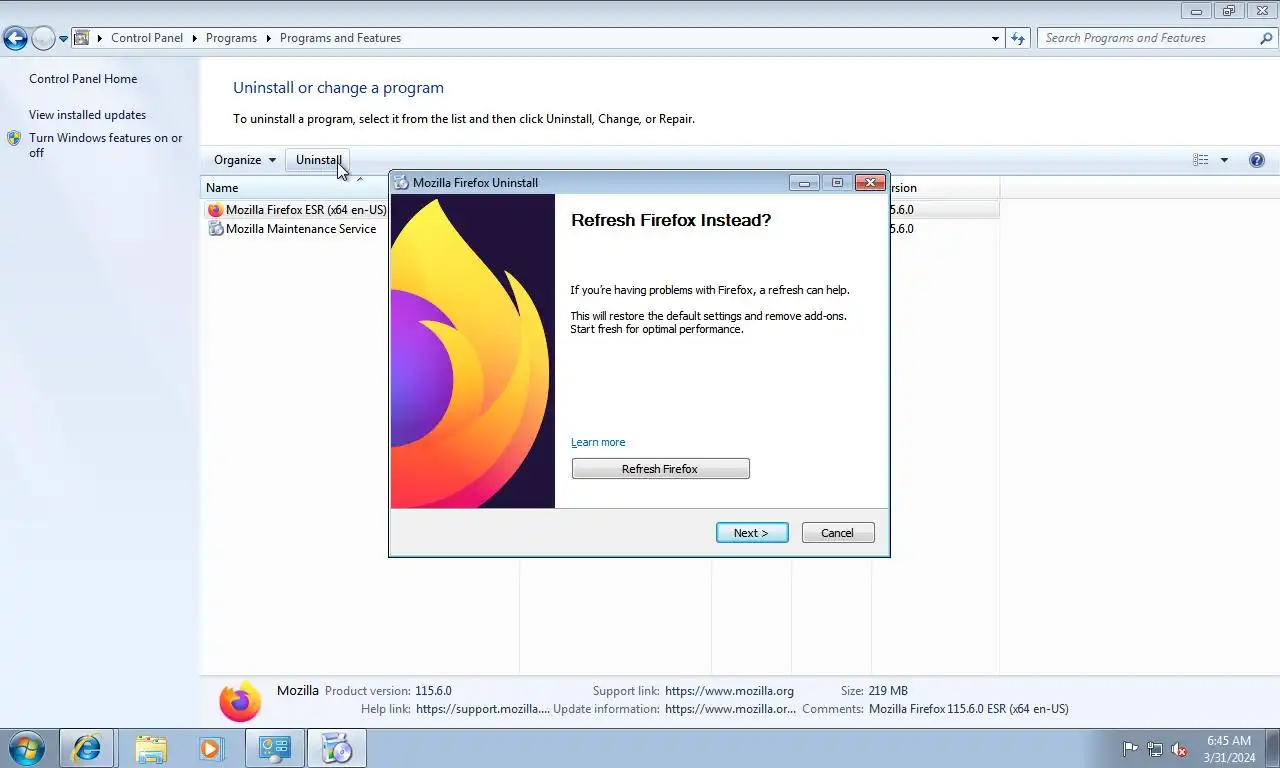
Task: Open Windows Media Player from taskbar
Action: coord(211,748)
